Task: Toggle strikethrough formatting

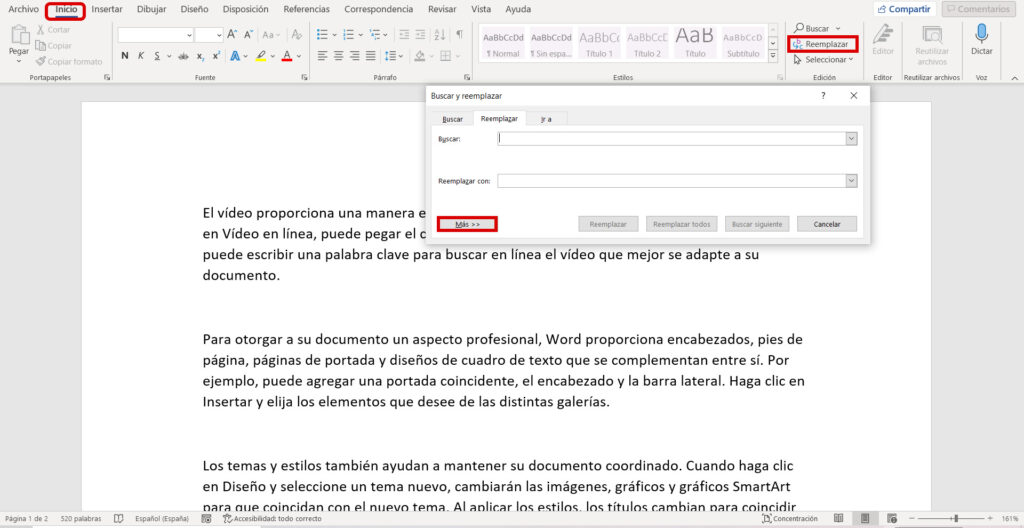Action: [x=184, y=56]
